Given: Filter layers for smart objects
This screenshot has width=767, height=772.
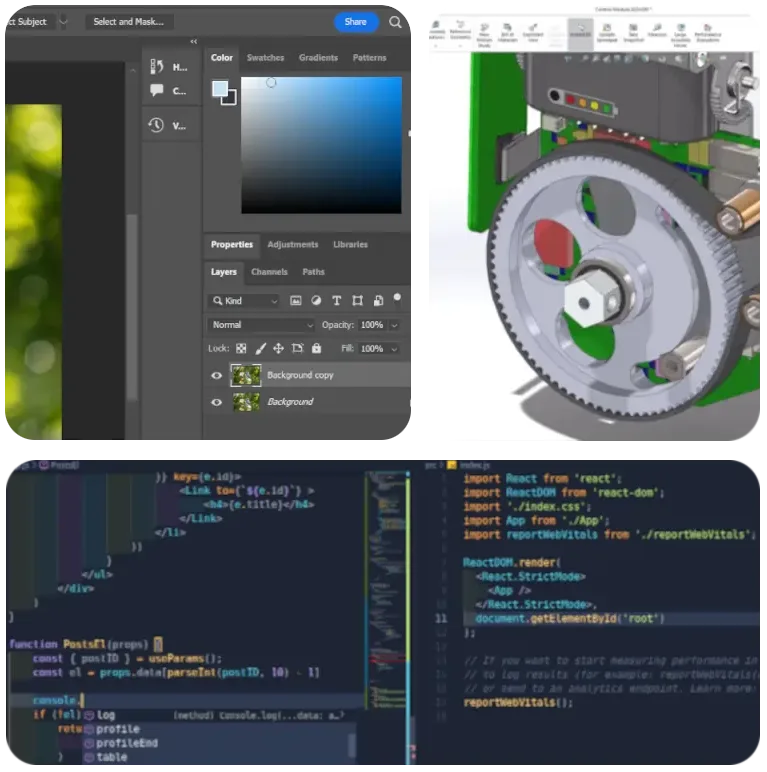Looking at the screenshot, I should (x=378, y=301).
